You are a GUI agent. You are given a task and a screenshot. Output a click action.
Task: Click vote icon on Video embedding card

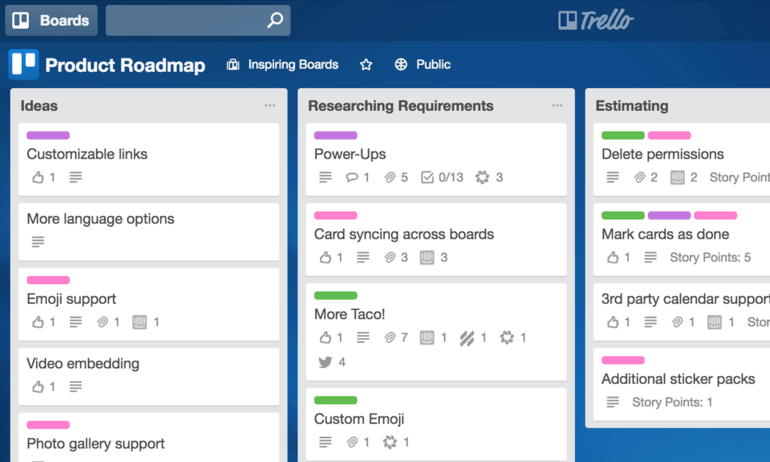point(38,386)
